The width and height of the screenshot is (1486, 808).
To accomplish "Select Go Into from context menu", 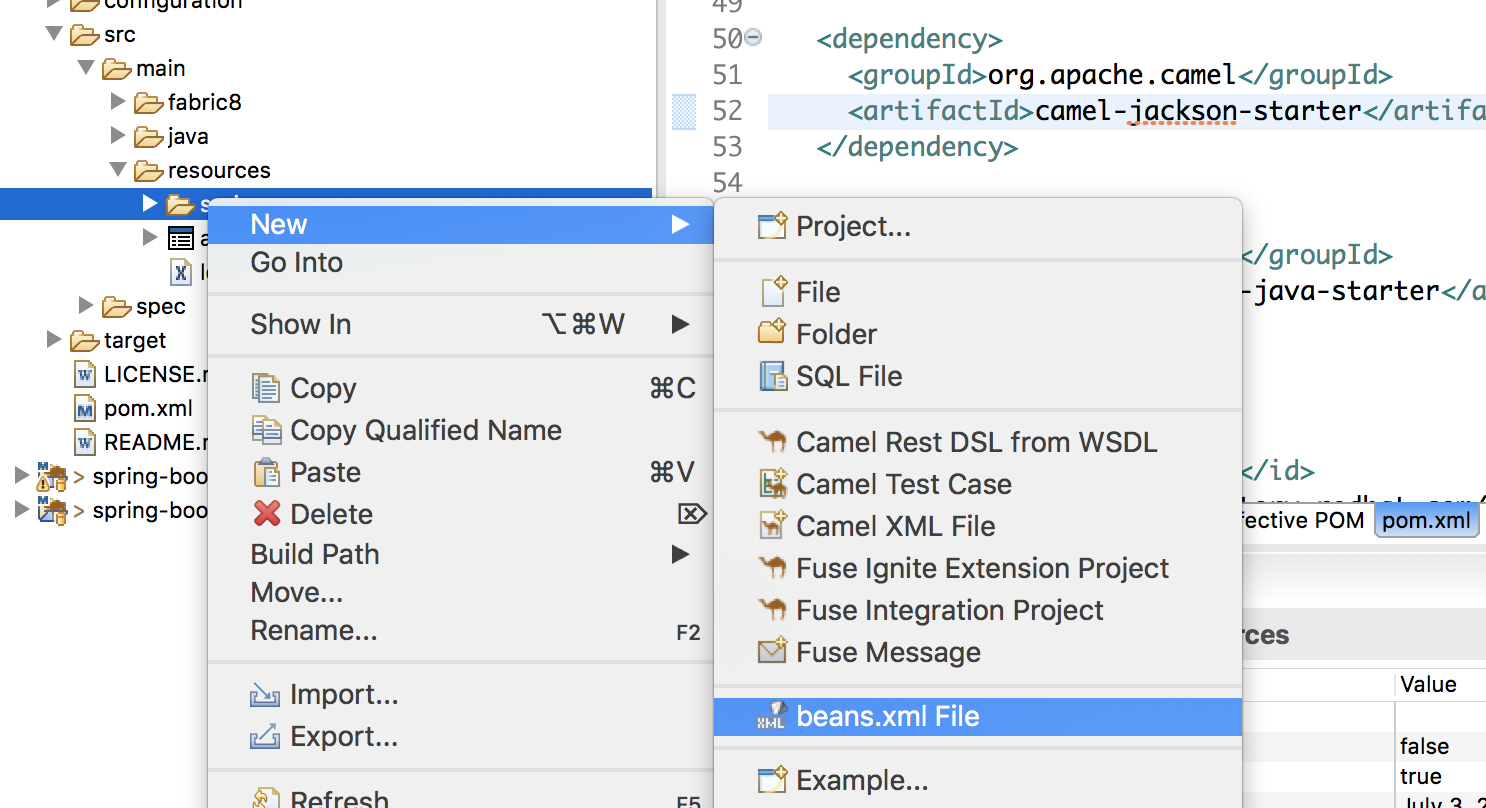I will pyautogui.click(x=296, y=262).
